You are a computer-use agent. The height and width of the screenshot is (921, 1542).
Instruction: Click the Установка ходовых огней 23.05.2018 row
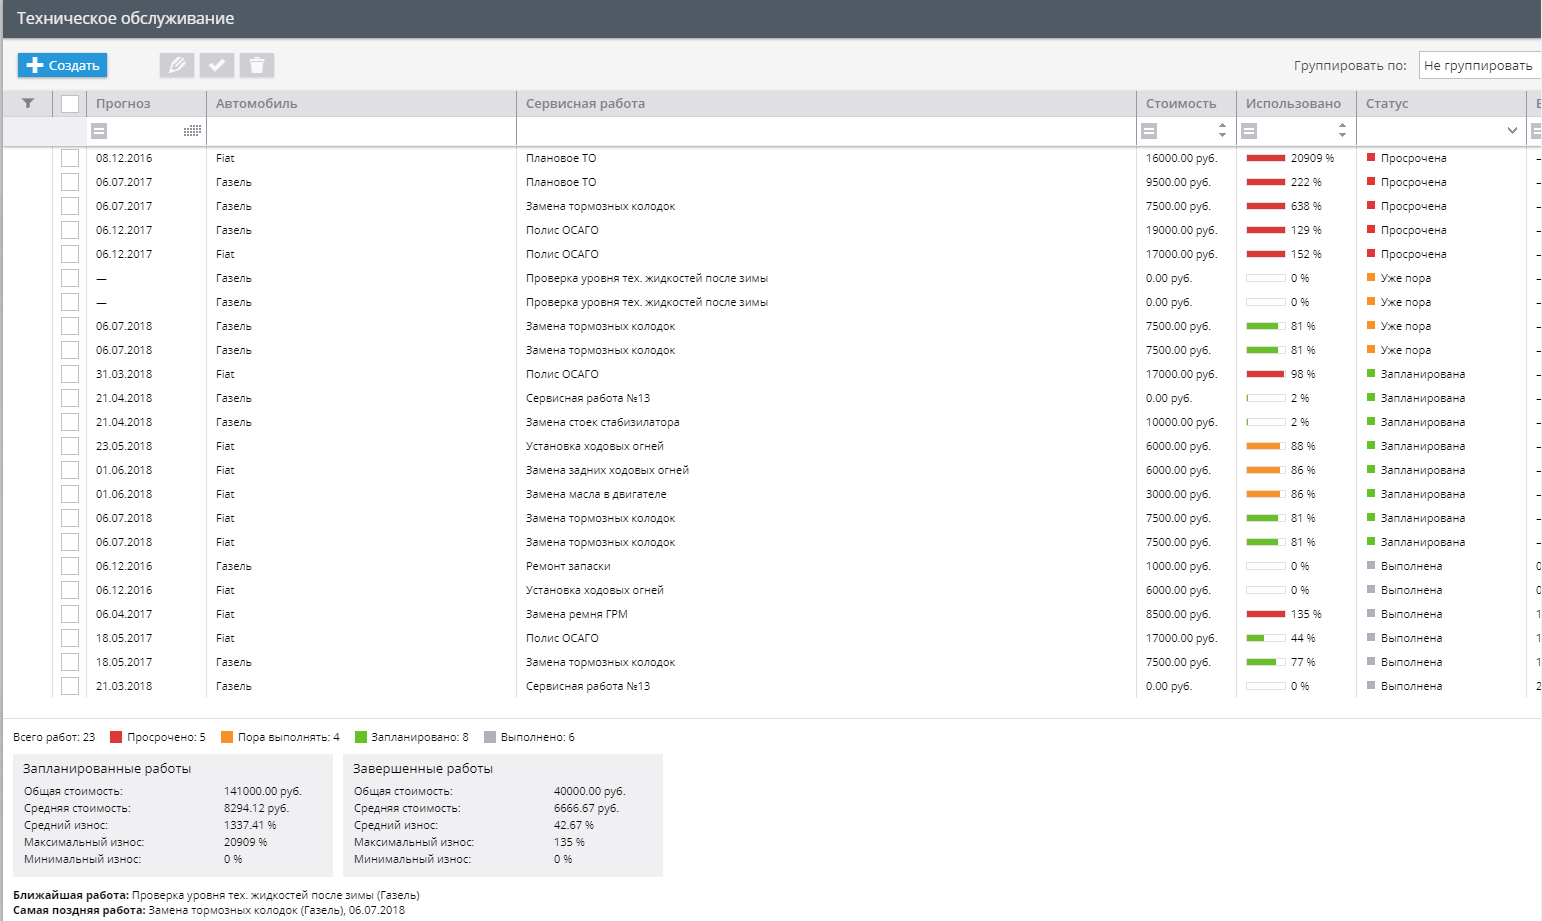click(x=770, y=446)
